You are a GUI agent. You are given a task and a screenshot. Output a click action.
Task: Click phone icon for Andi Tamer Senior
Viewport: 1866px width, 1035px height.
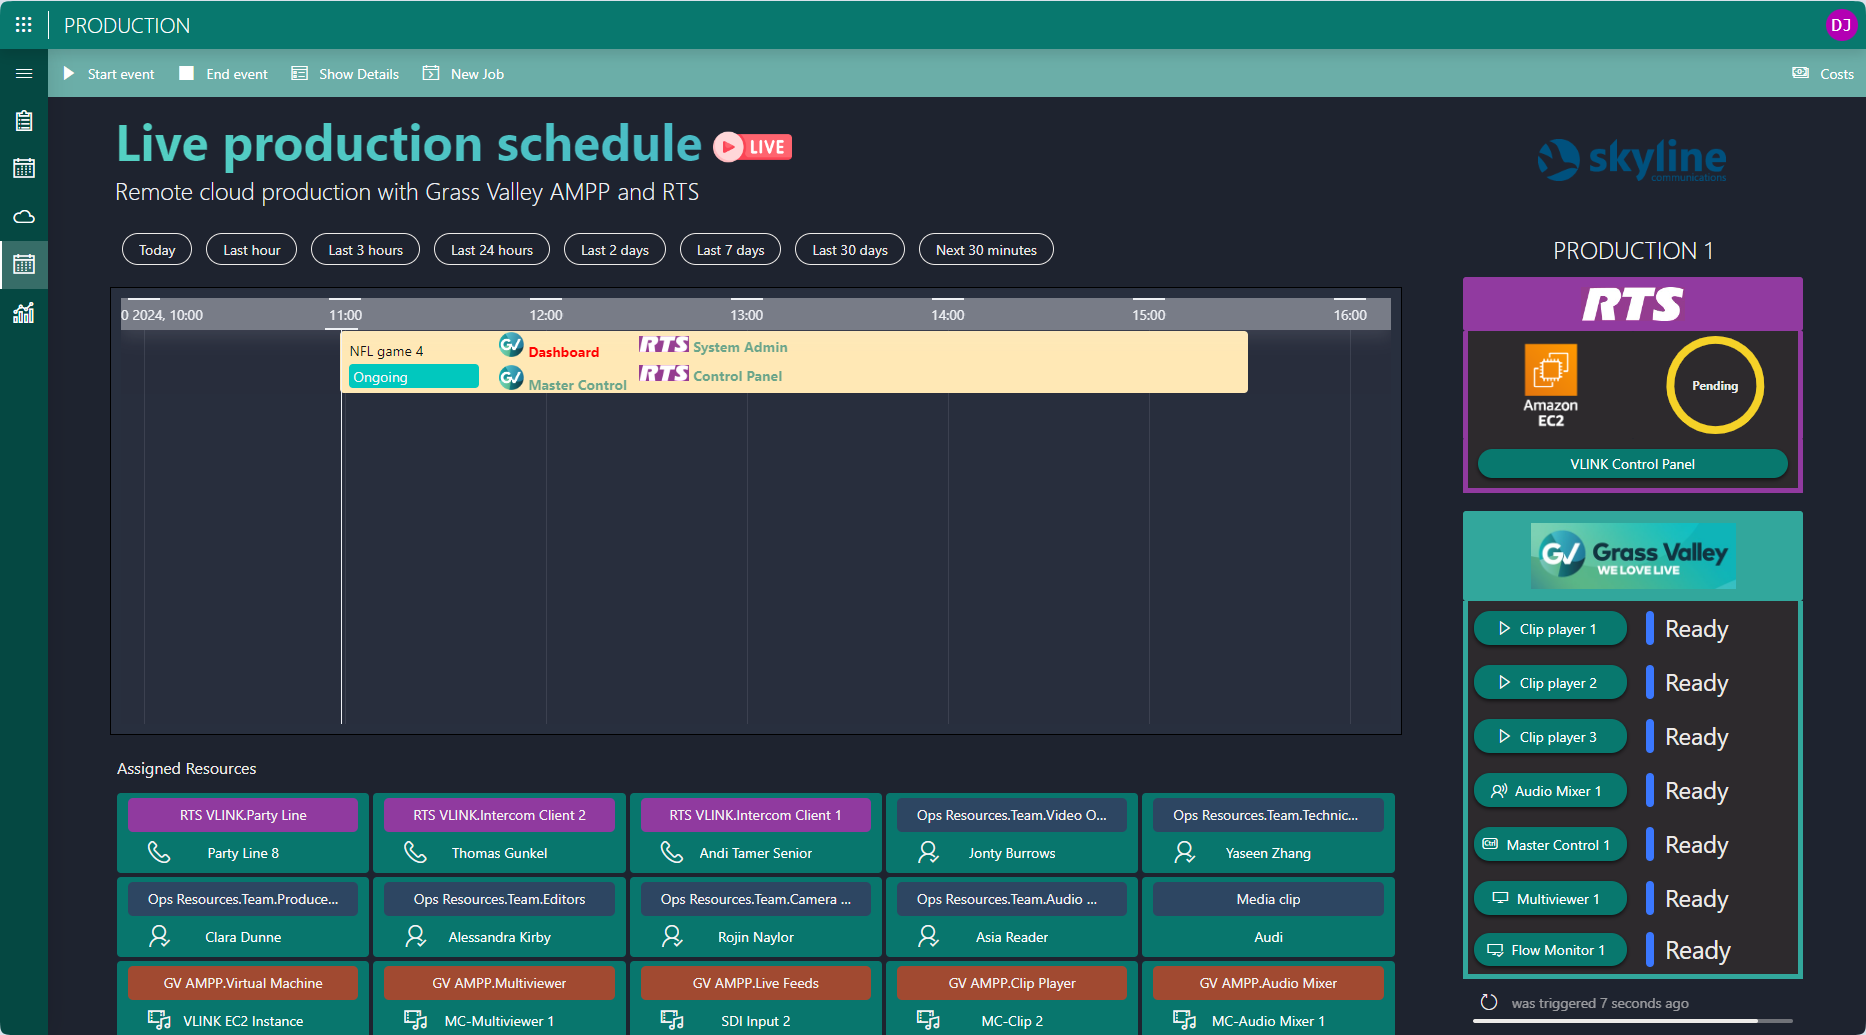[672, 852]
